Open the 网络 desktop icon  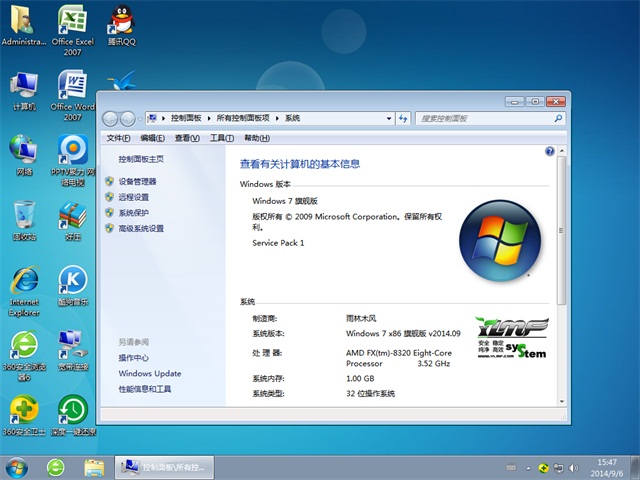click(24, 155)
